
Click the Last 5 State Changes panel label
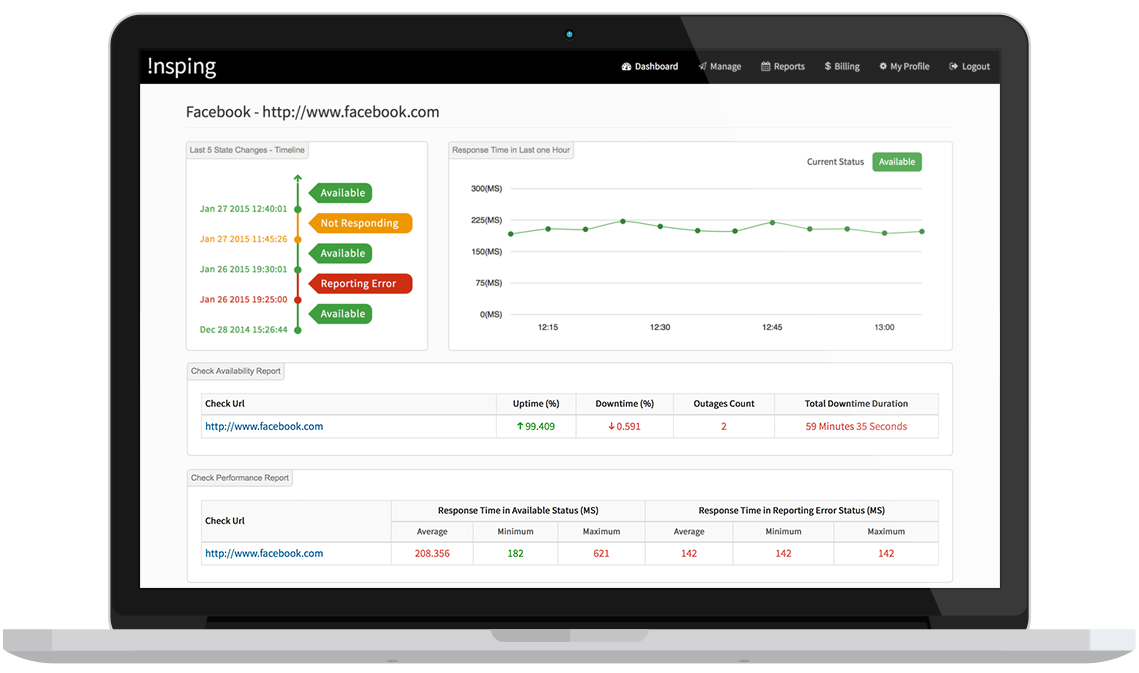click(247, 150)
